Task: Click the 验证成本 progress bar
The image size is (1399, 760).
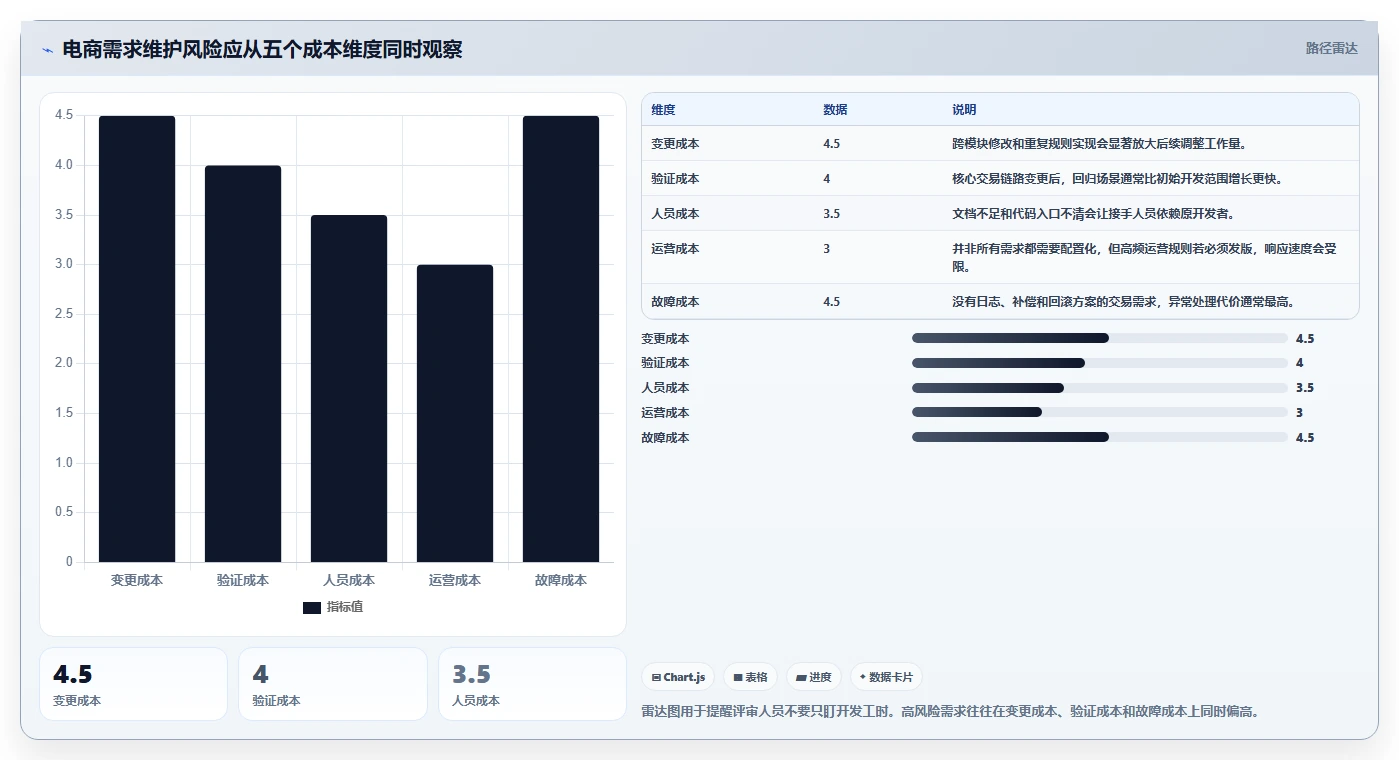Action: 1100,363
